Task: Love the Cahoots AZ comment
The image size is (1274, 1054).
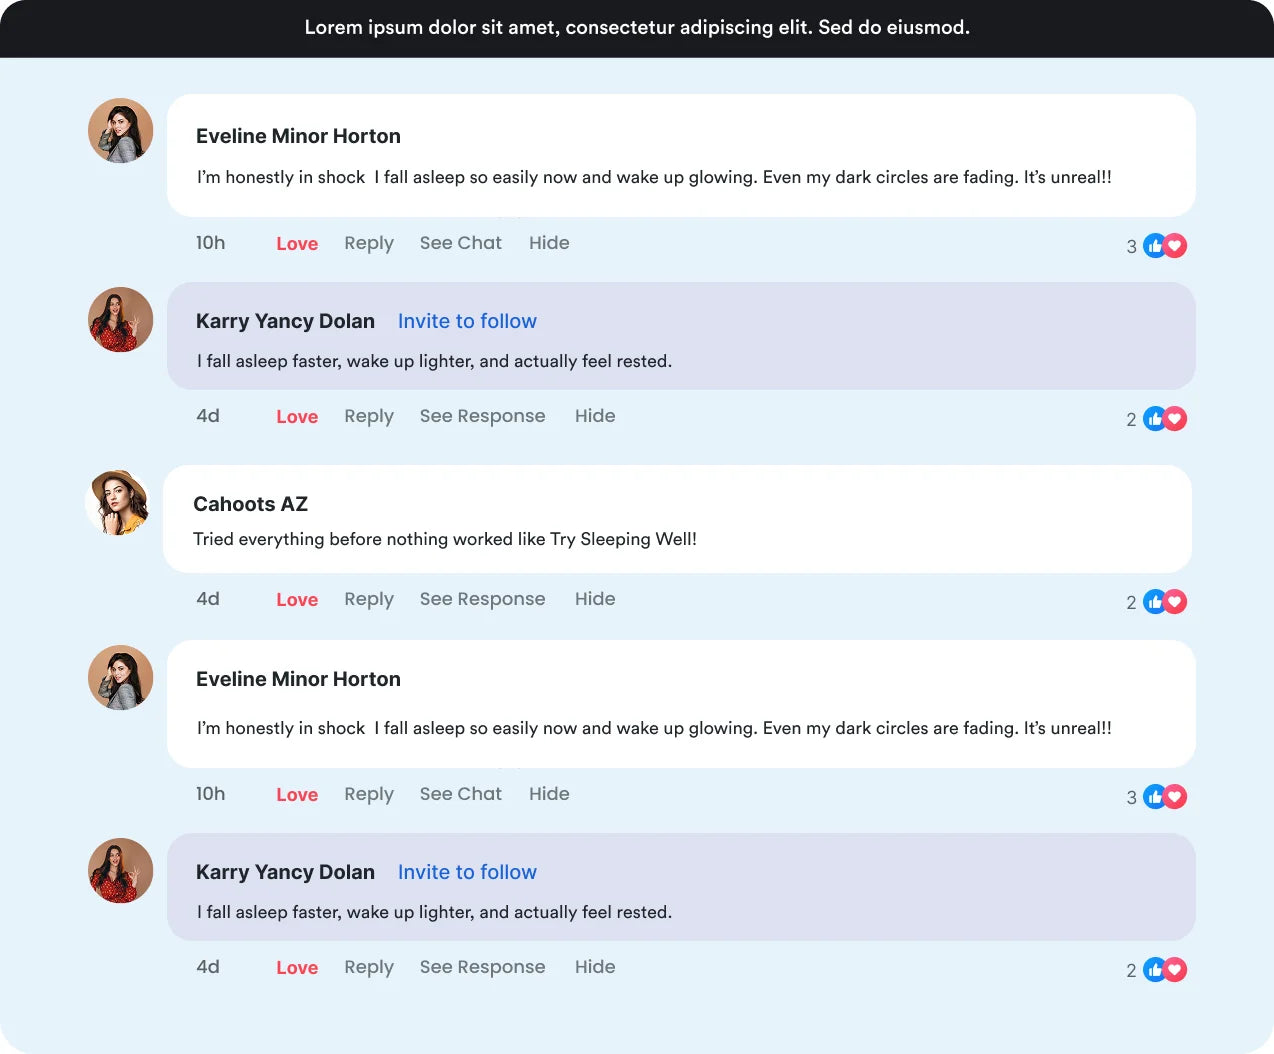Action: (x=297, y=600)
